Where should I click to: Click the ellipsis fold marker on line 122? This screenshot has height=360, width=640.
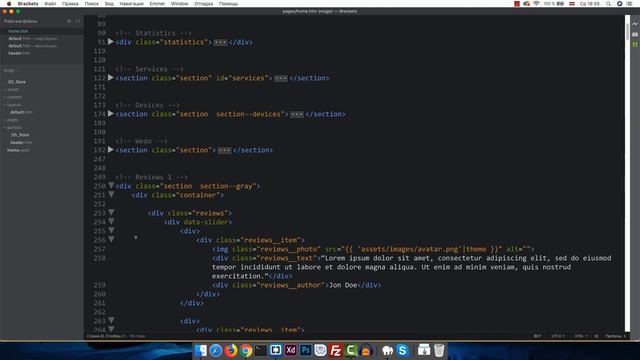click(280, 78)
